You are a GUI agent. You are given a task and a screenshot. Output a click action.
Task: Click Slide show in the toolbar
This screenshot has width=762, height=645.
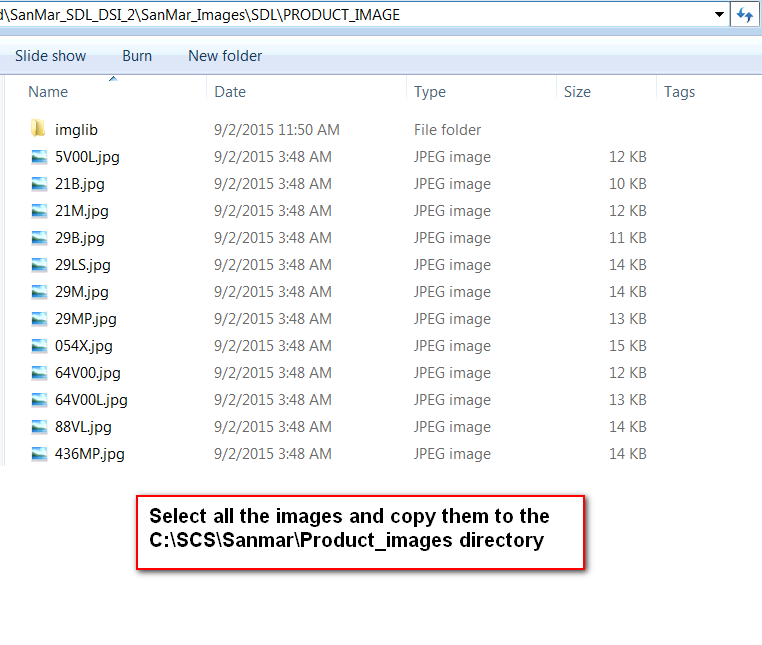50,56
